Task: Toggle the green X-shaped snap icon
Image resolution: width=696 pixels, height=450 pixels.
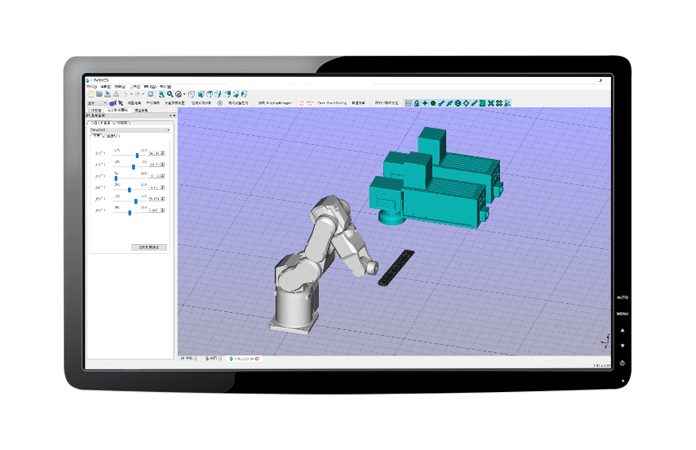Action: point(491,103)
